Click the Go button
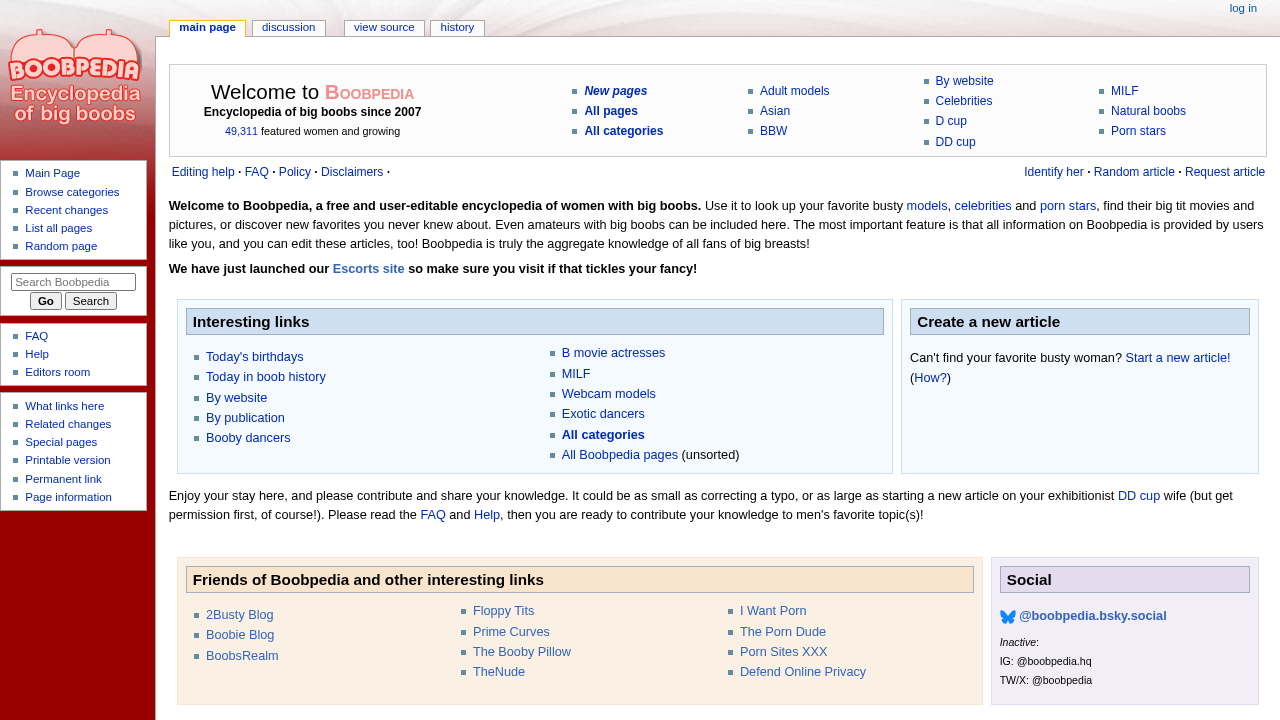Image resolution: width=1280 pixels, height=720 pixels. (x=46, y=301)
